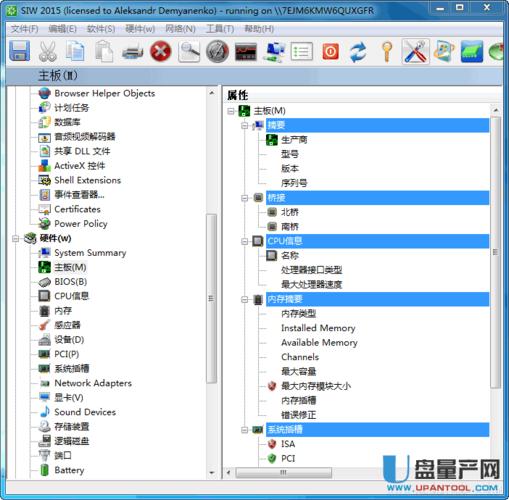The height and width of the screenshot is (500, 509).
Task: Click the Cut scissors toolbar icon
Action: [47, 52]
